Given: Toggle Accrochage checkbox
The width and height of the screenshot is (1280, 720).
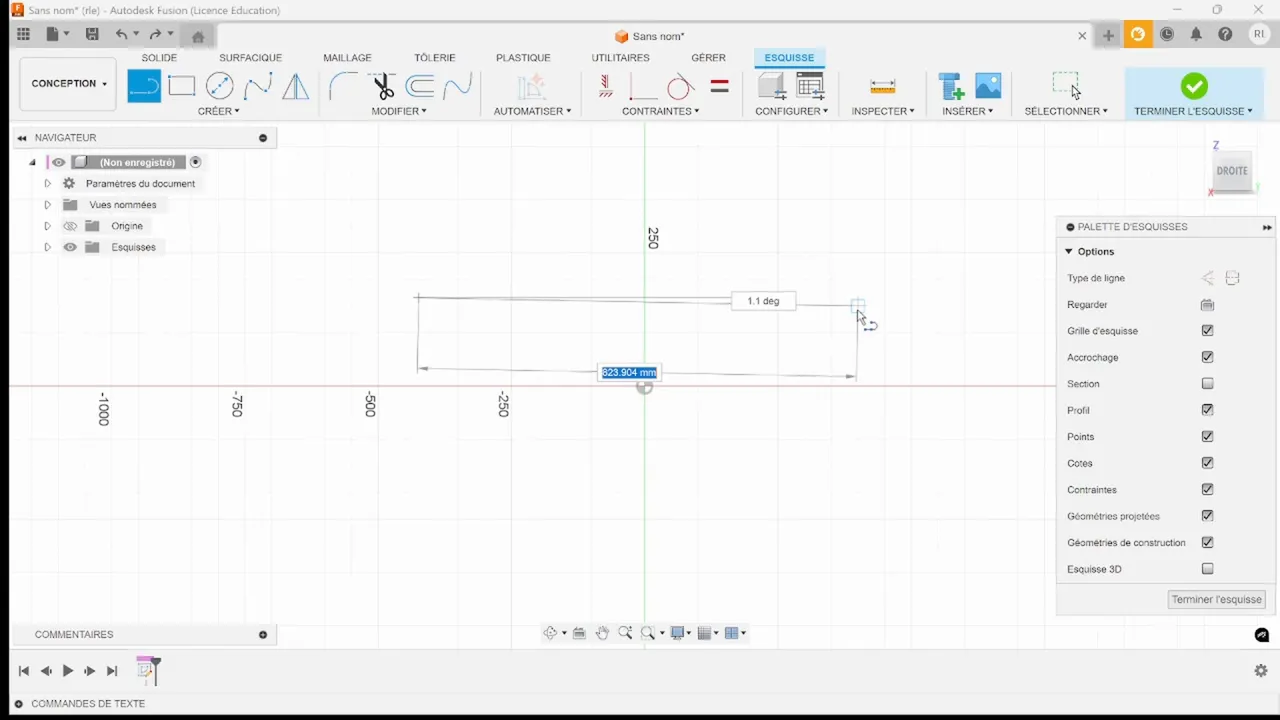Looking at the screenshot, I should pyautogui.click(x=1207, y=357).
